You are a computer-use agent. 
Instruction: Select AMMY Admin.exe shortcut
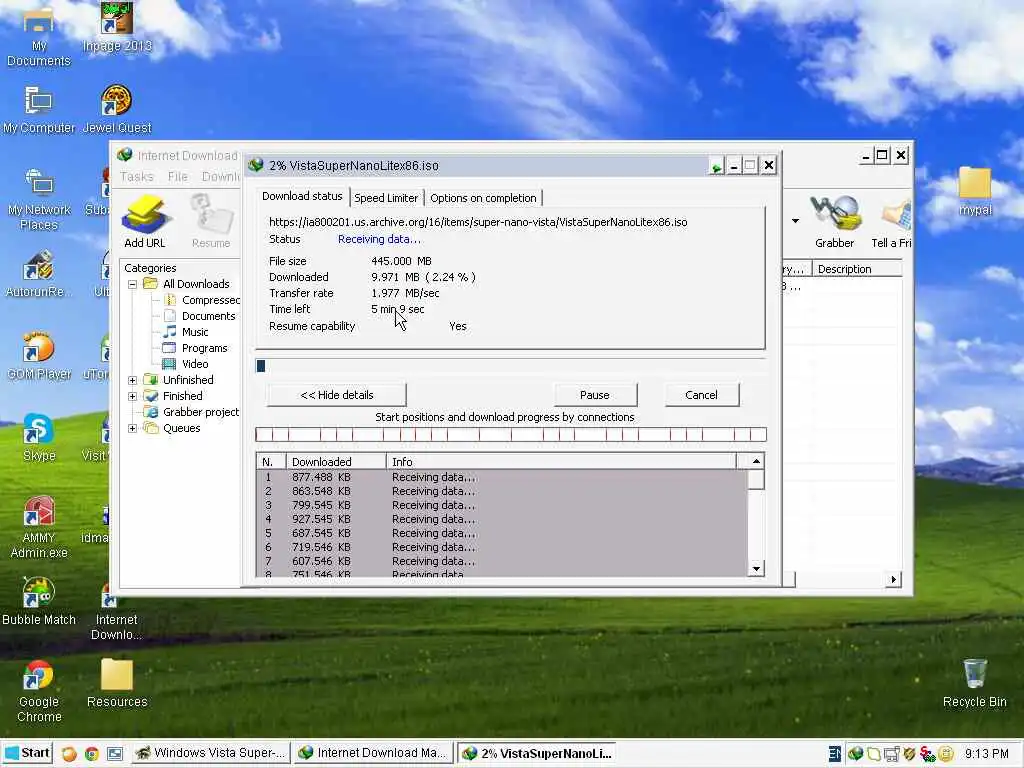click(x=39, y=527)
